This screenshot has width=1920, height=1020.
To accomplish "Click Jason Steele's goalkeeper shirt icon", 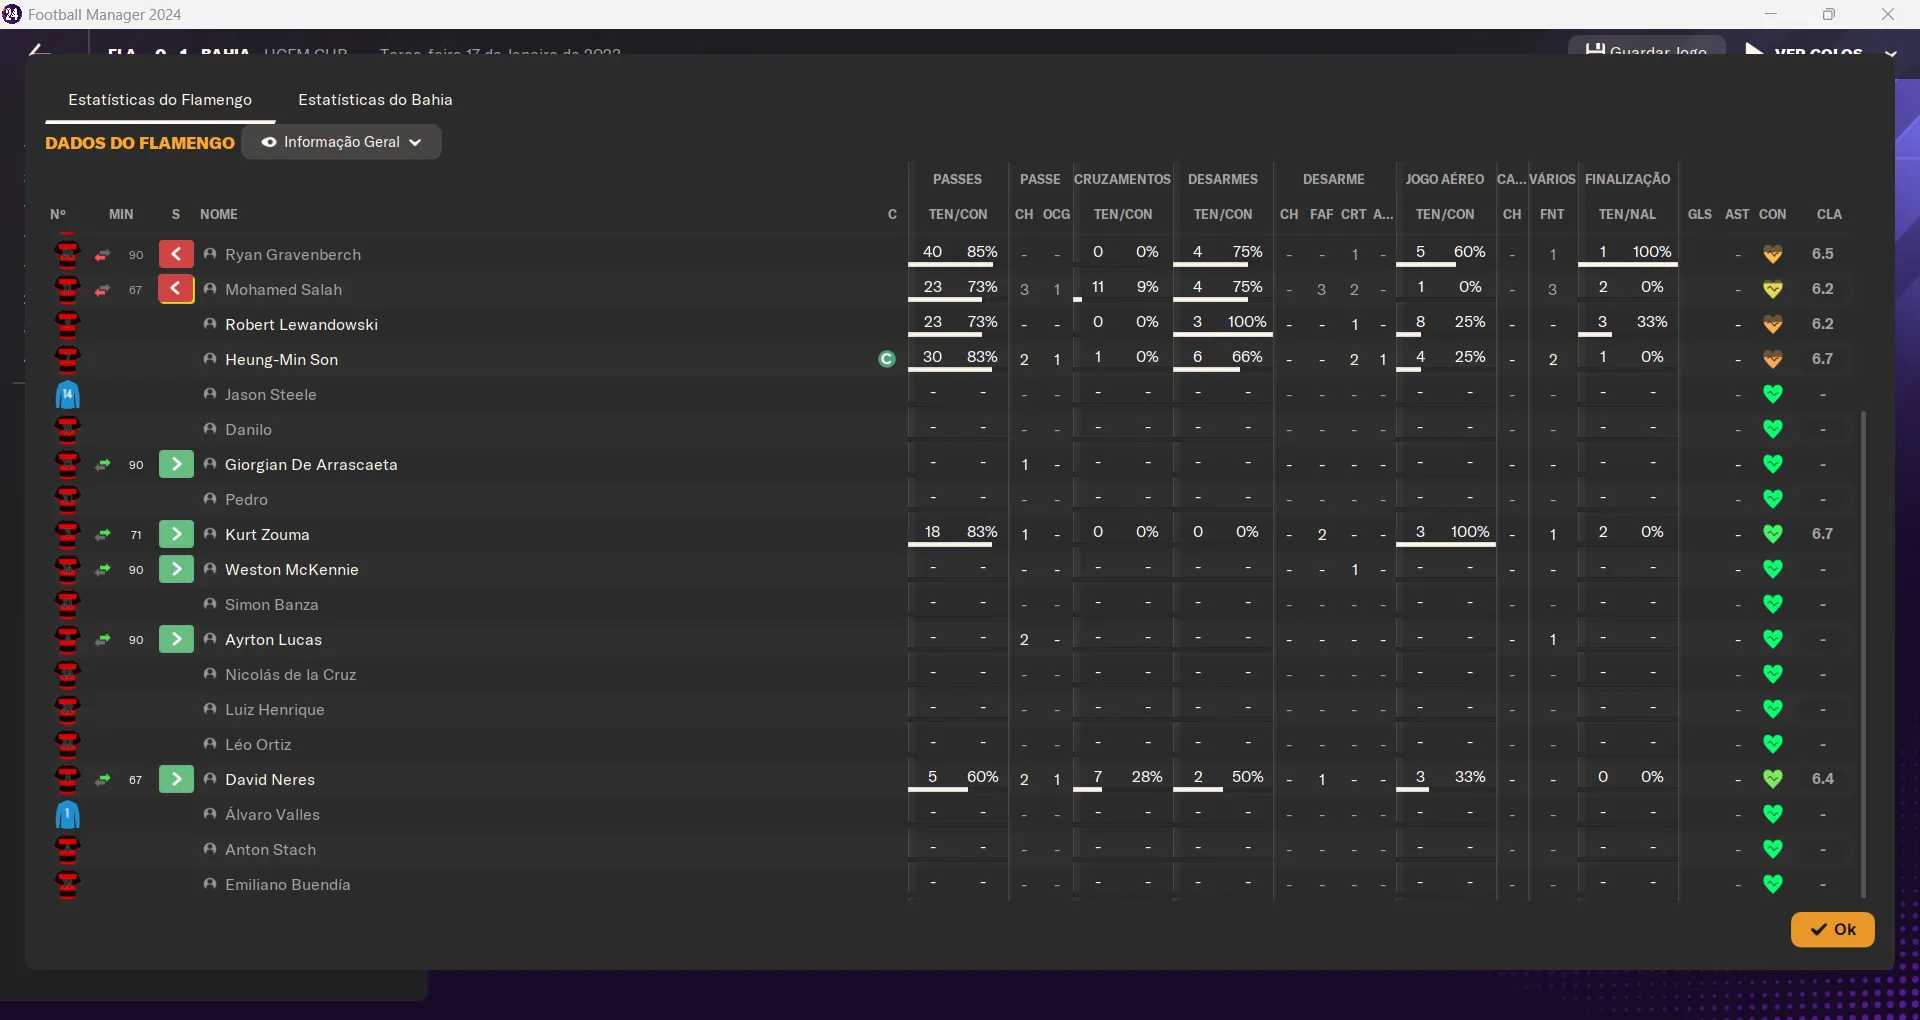I will (x=67, y=395).
